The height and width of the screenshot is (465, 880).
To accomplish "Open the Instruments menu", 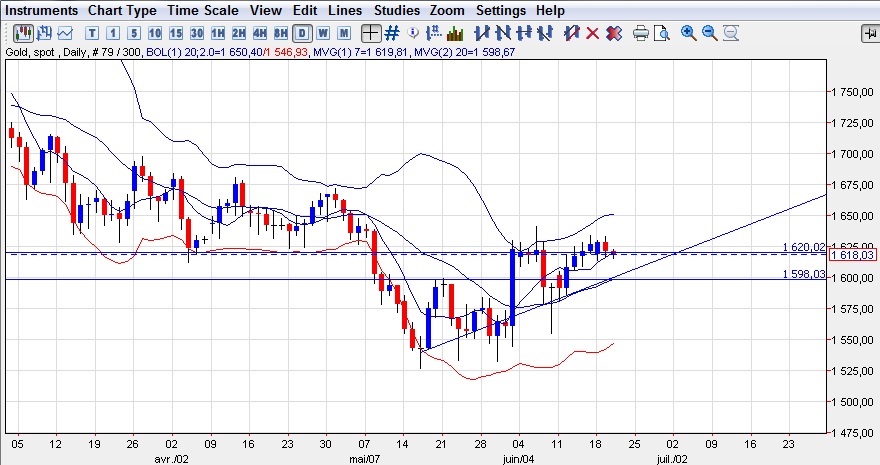I will click(42, 10).
